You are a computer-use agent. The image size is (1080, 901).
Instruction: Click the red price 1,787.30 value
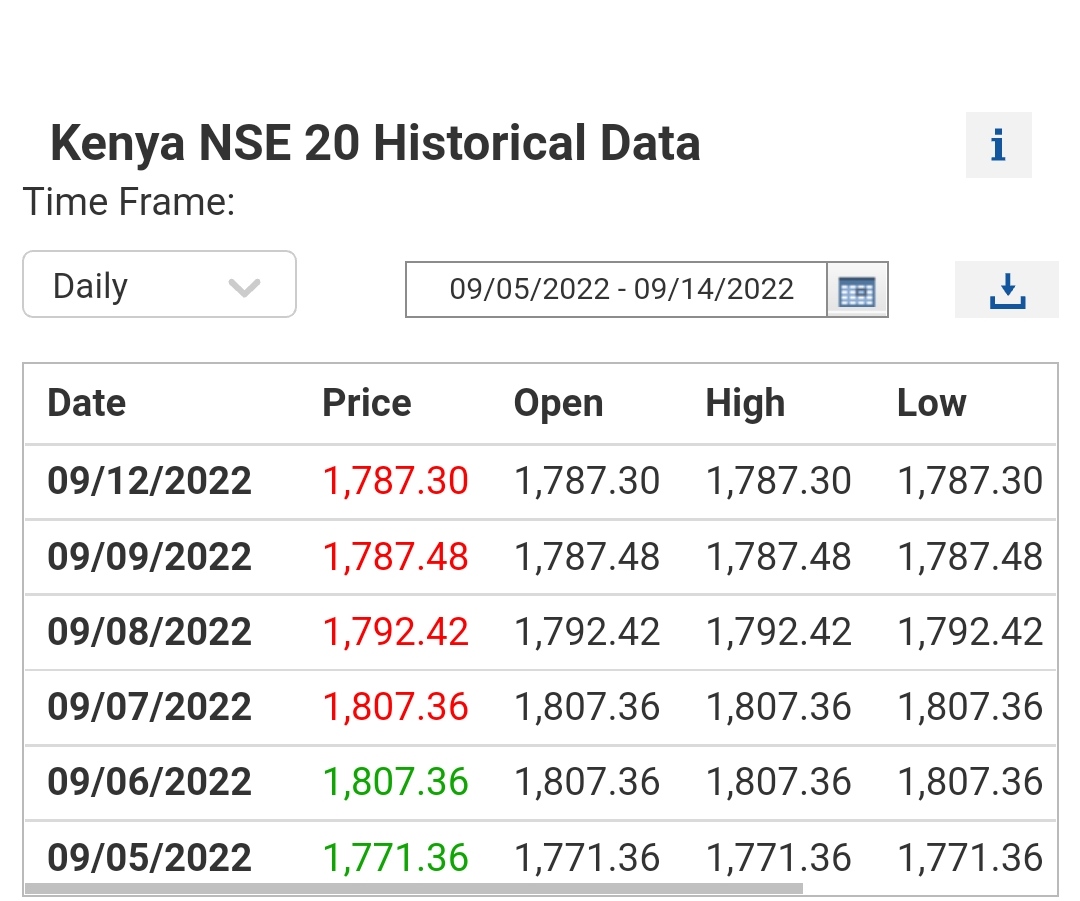[395, 481]
